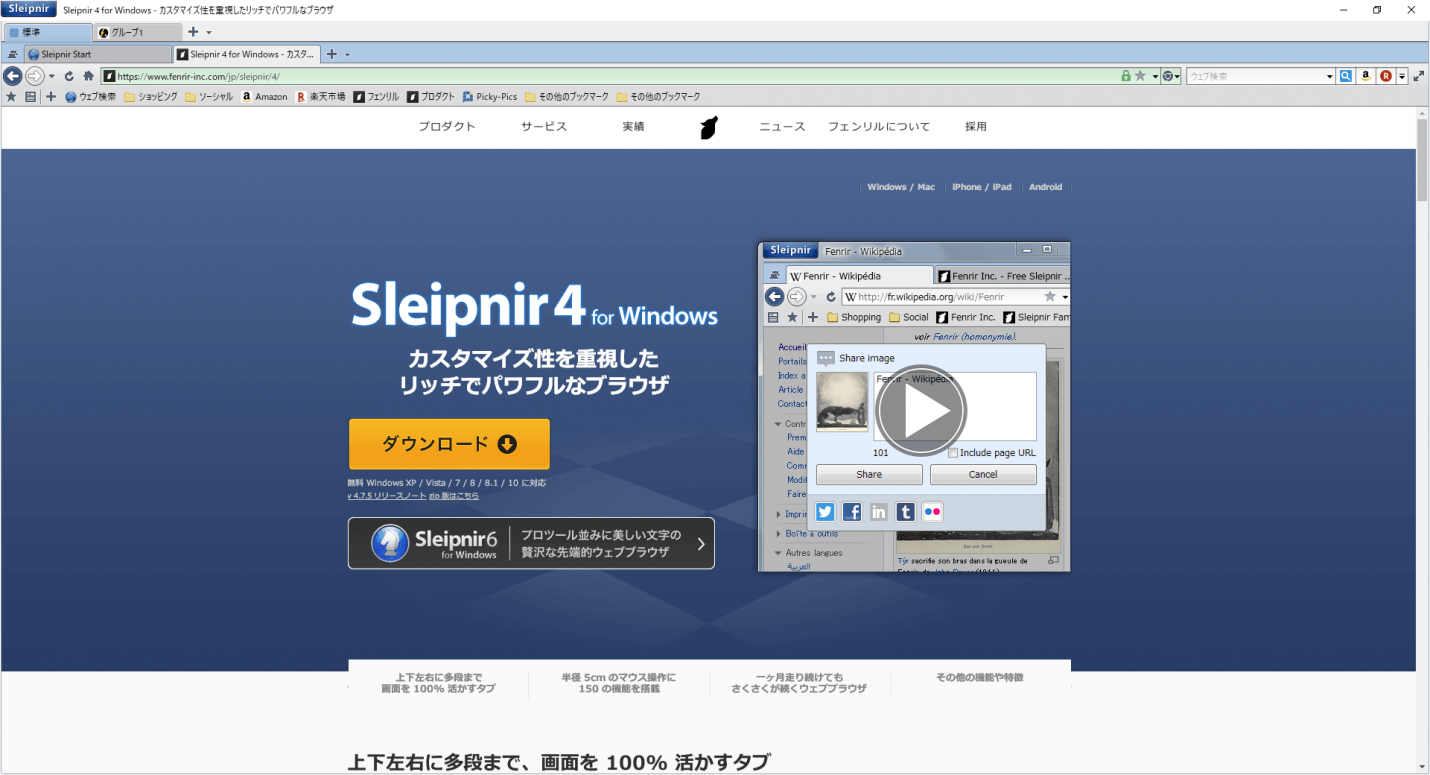Search with the Amazon engine icon in search bar
The image size is (1430, 775).
tap(1365, 76)
